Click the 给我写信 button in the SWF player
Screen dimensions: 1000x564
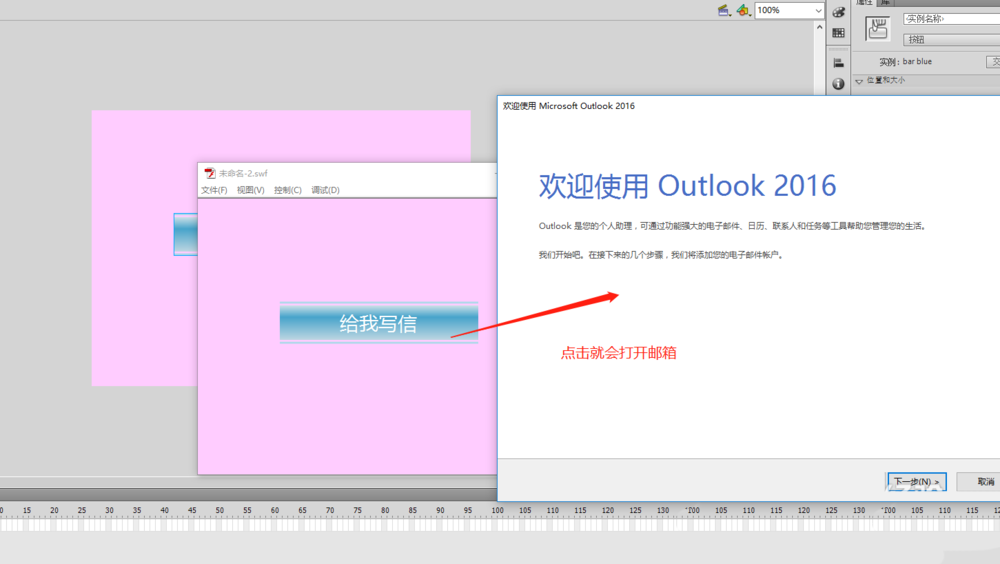[x=379, y=323]
